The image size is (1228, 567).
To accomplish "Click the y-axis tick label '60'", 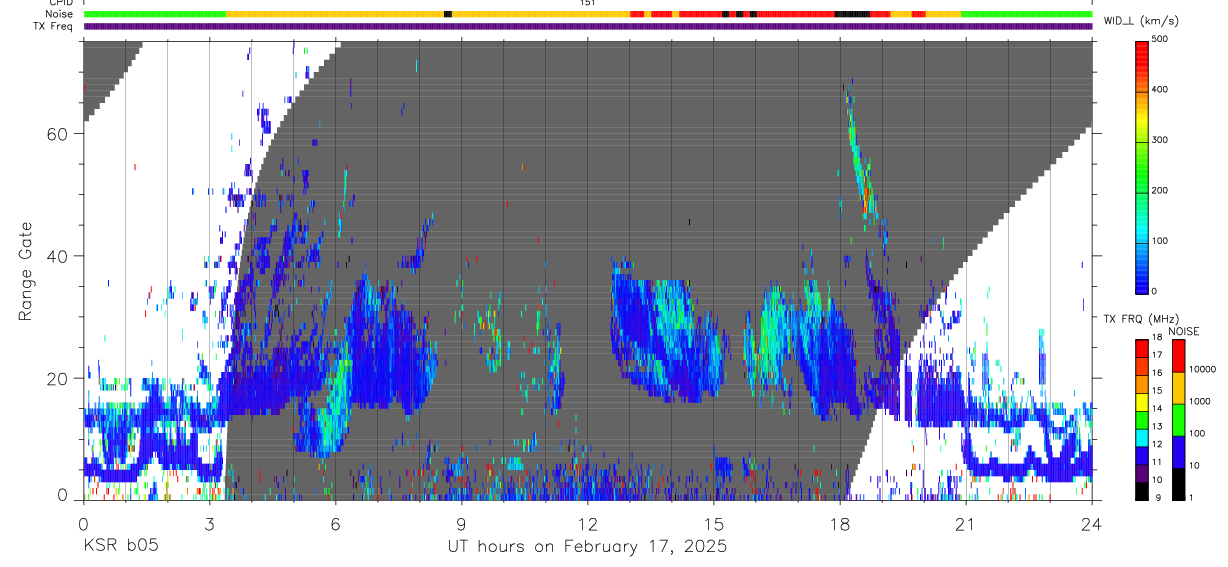I will [58, 133].
